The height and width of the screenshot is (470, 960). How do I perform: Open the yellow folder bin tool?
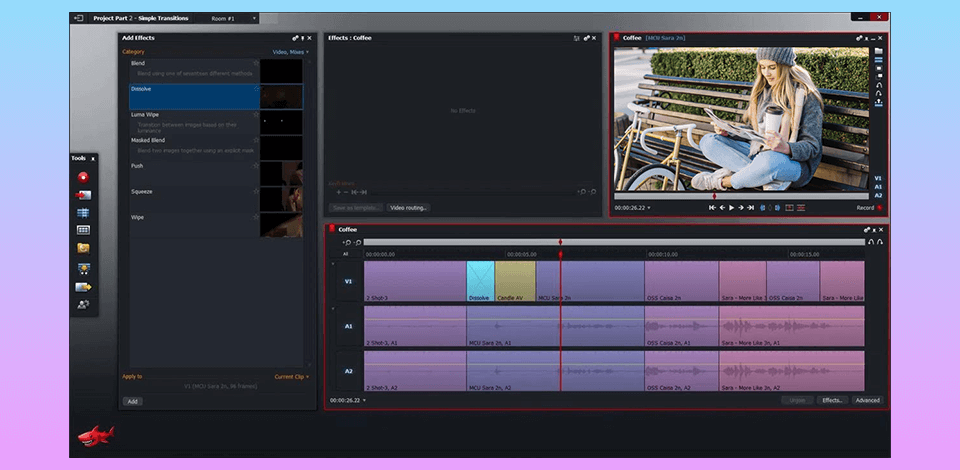tap(84, 248)
